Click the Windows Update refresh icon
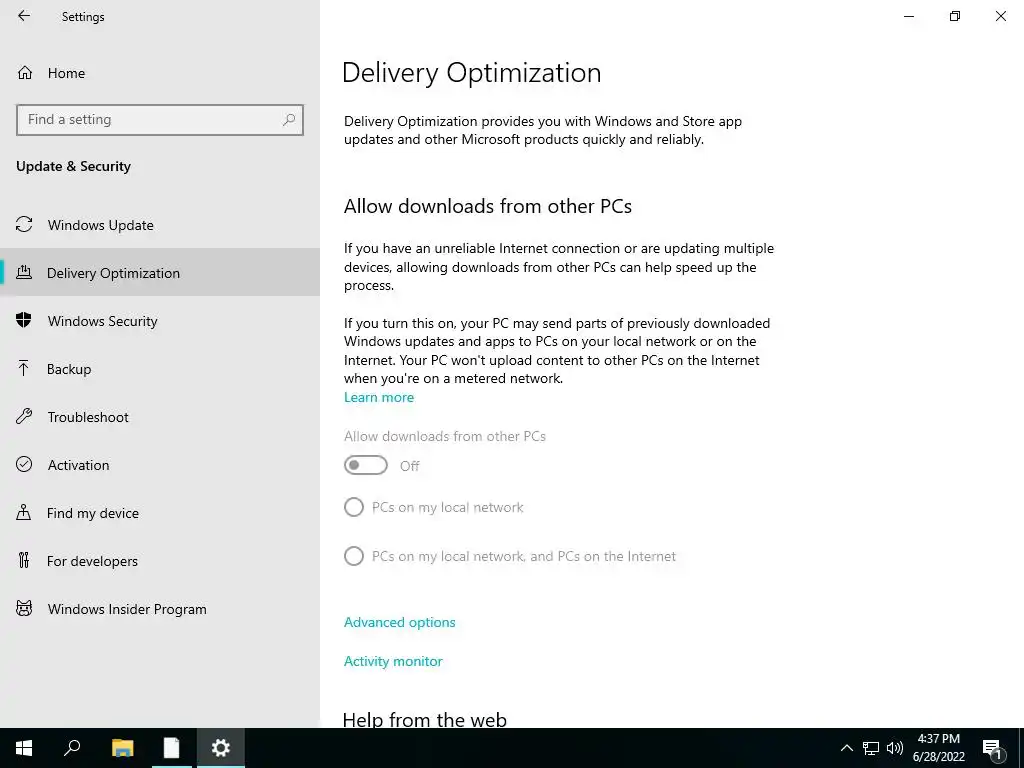This screenshot has height=768, width=1024. [x=24, y=225]
